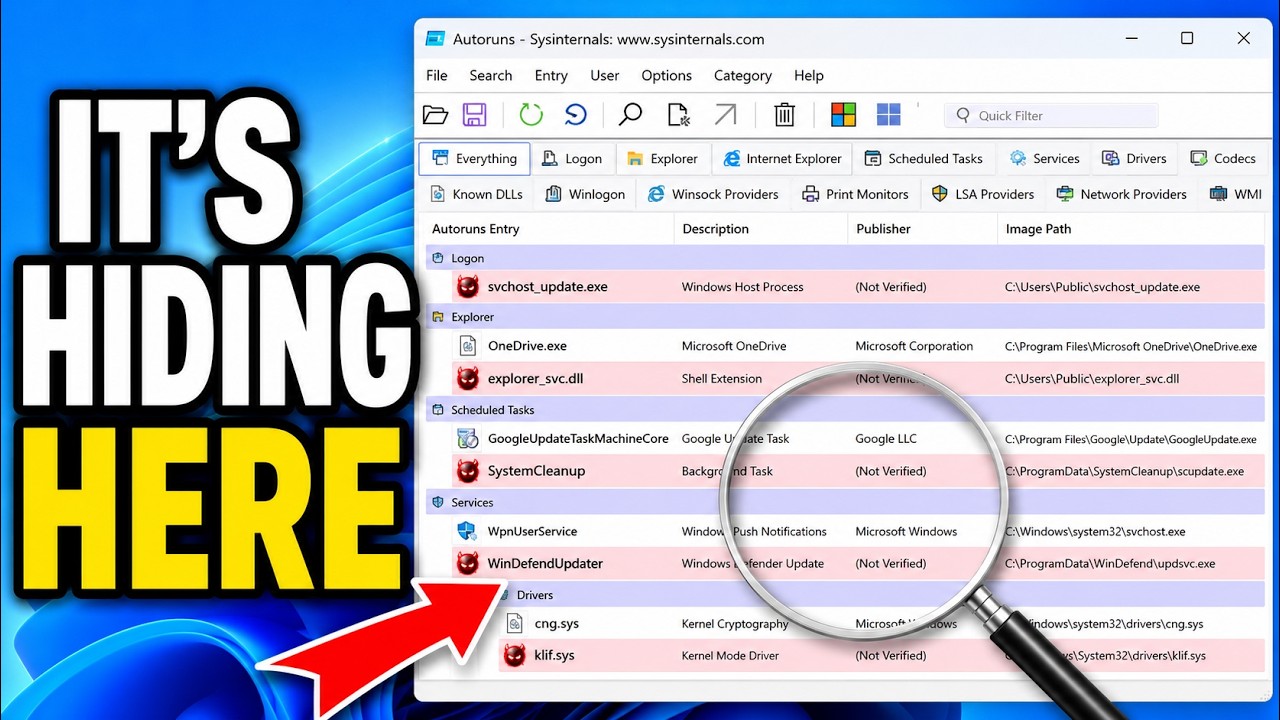Select the Everything tab
Image resolution: width=1280 pixels, height=720 pixels.
[475, 158]
